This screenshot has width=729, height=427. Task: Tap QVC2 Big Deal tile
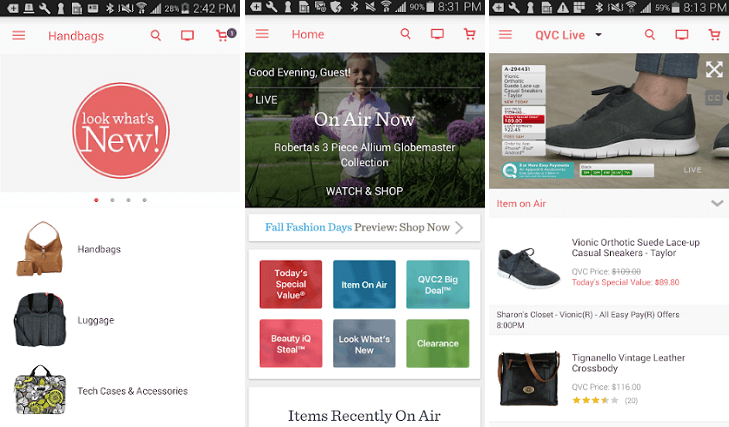pyautogui.click(x=437, y=284)
